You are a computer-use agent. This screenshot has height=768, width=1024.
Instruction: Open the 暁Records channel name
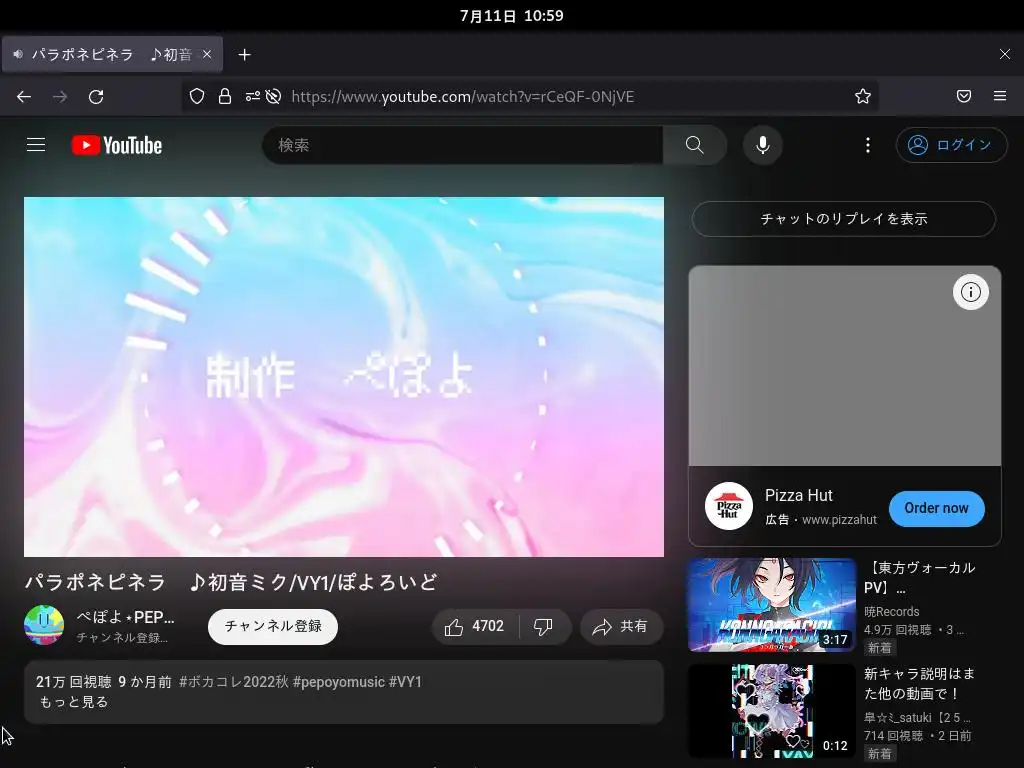(x=891, y=612)
